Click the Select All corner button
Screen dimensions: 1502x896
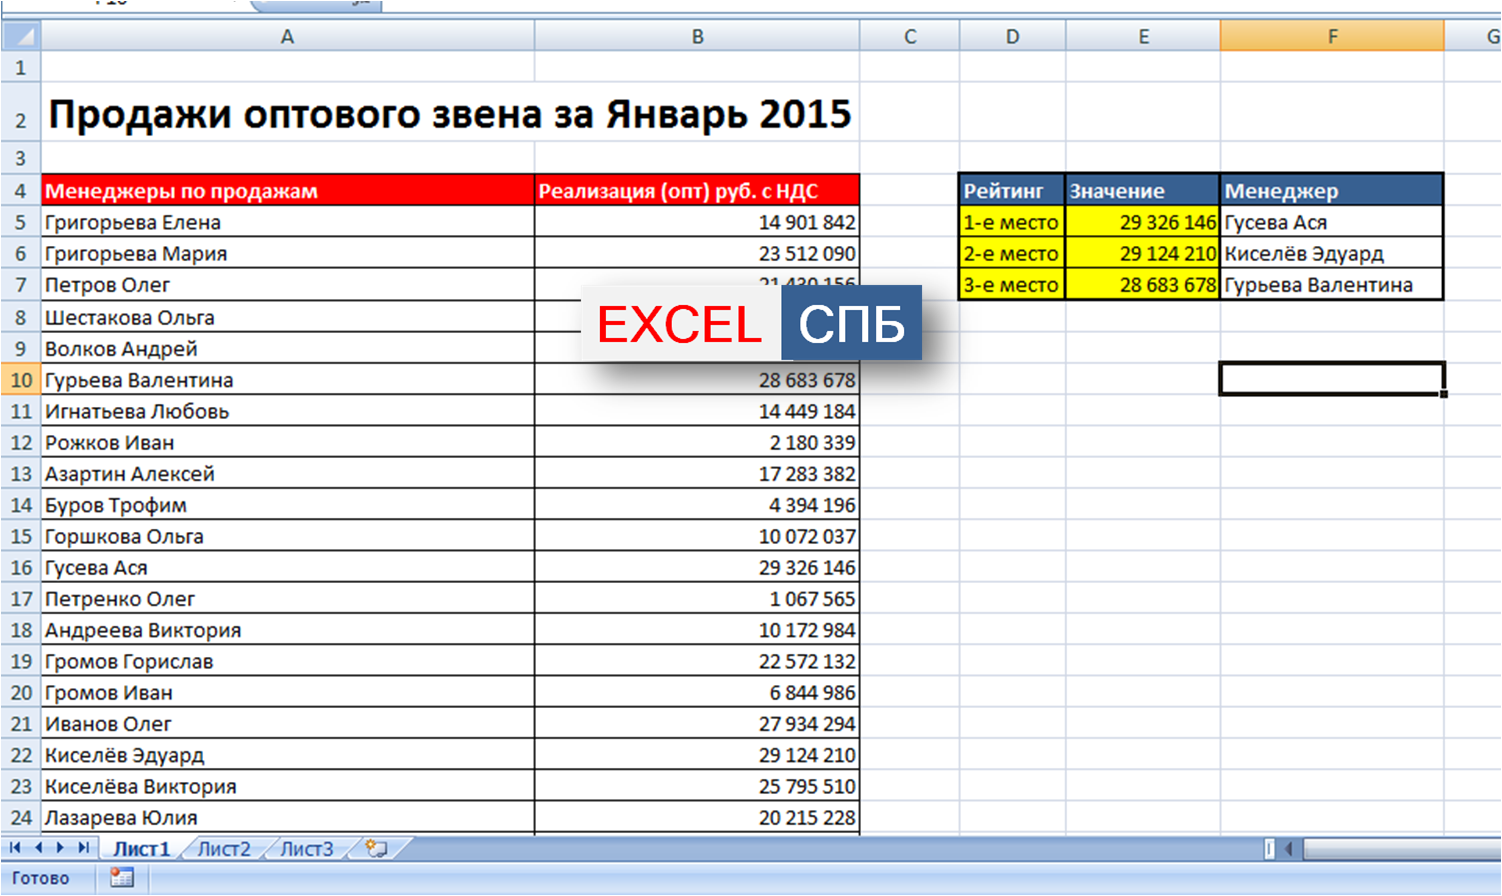pyautogui.click(x=20, y=37)
